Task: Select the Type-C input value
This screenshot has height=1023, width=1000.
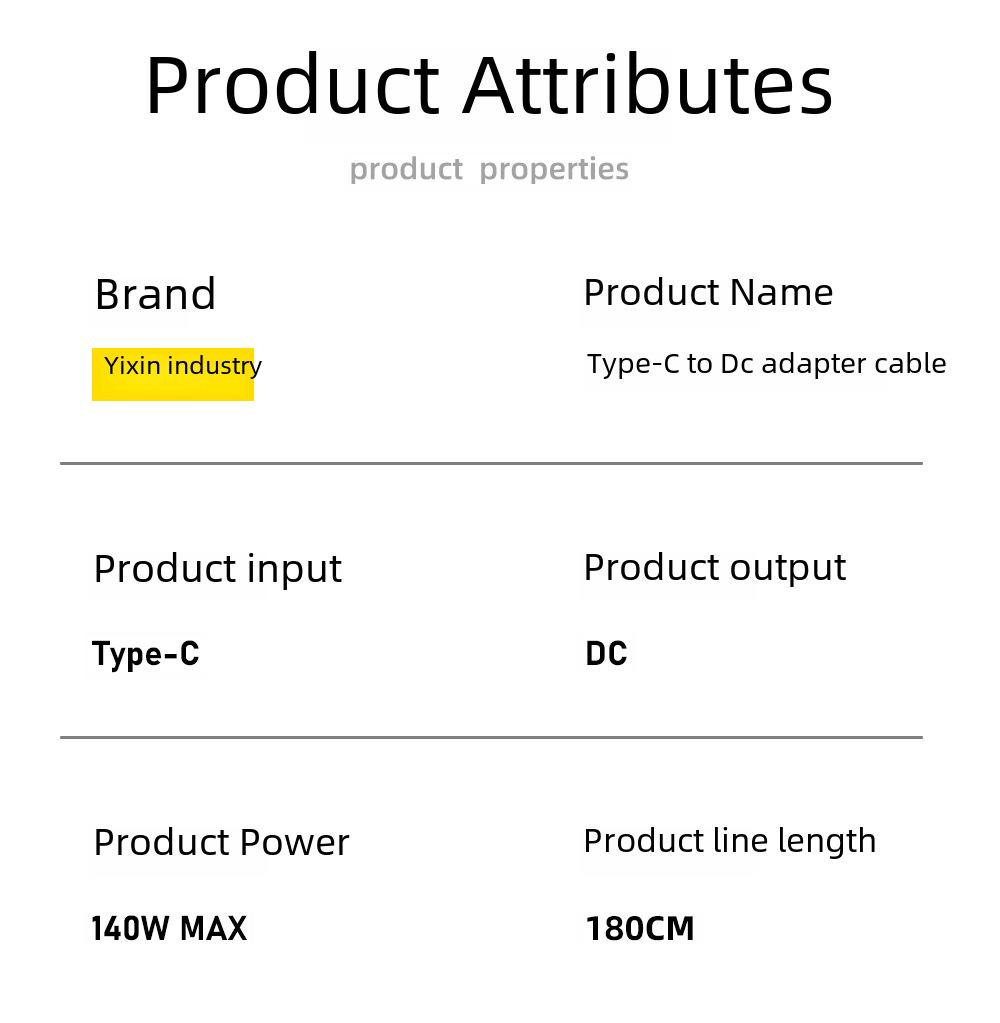Action: [x=145, y=654]
